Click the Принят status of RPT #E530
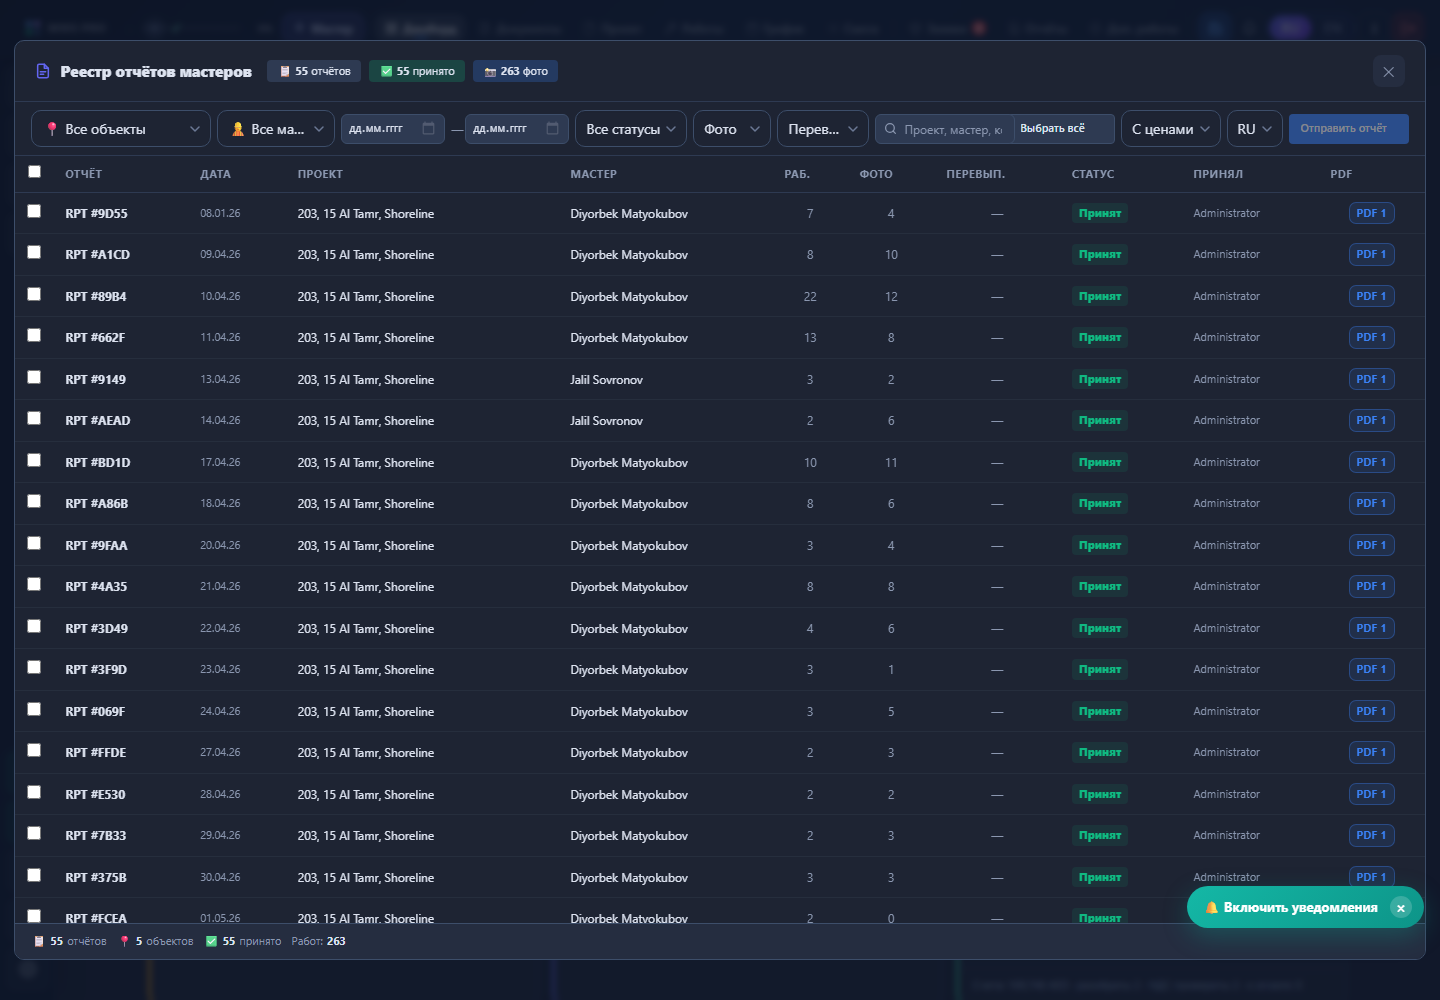Image resolution: width=1440 pixels, height=1000 pixels. pos(1099,794)
